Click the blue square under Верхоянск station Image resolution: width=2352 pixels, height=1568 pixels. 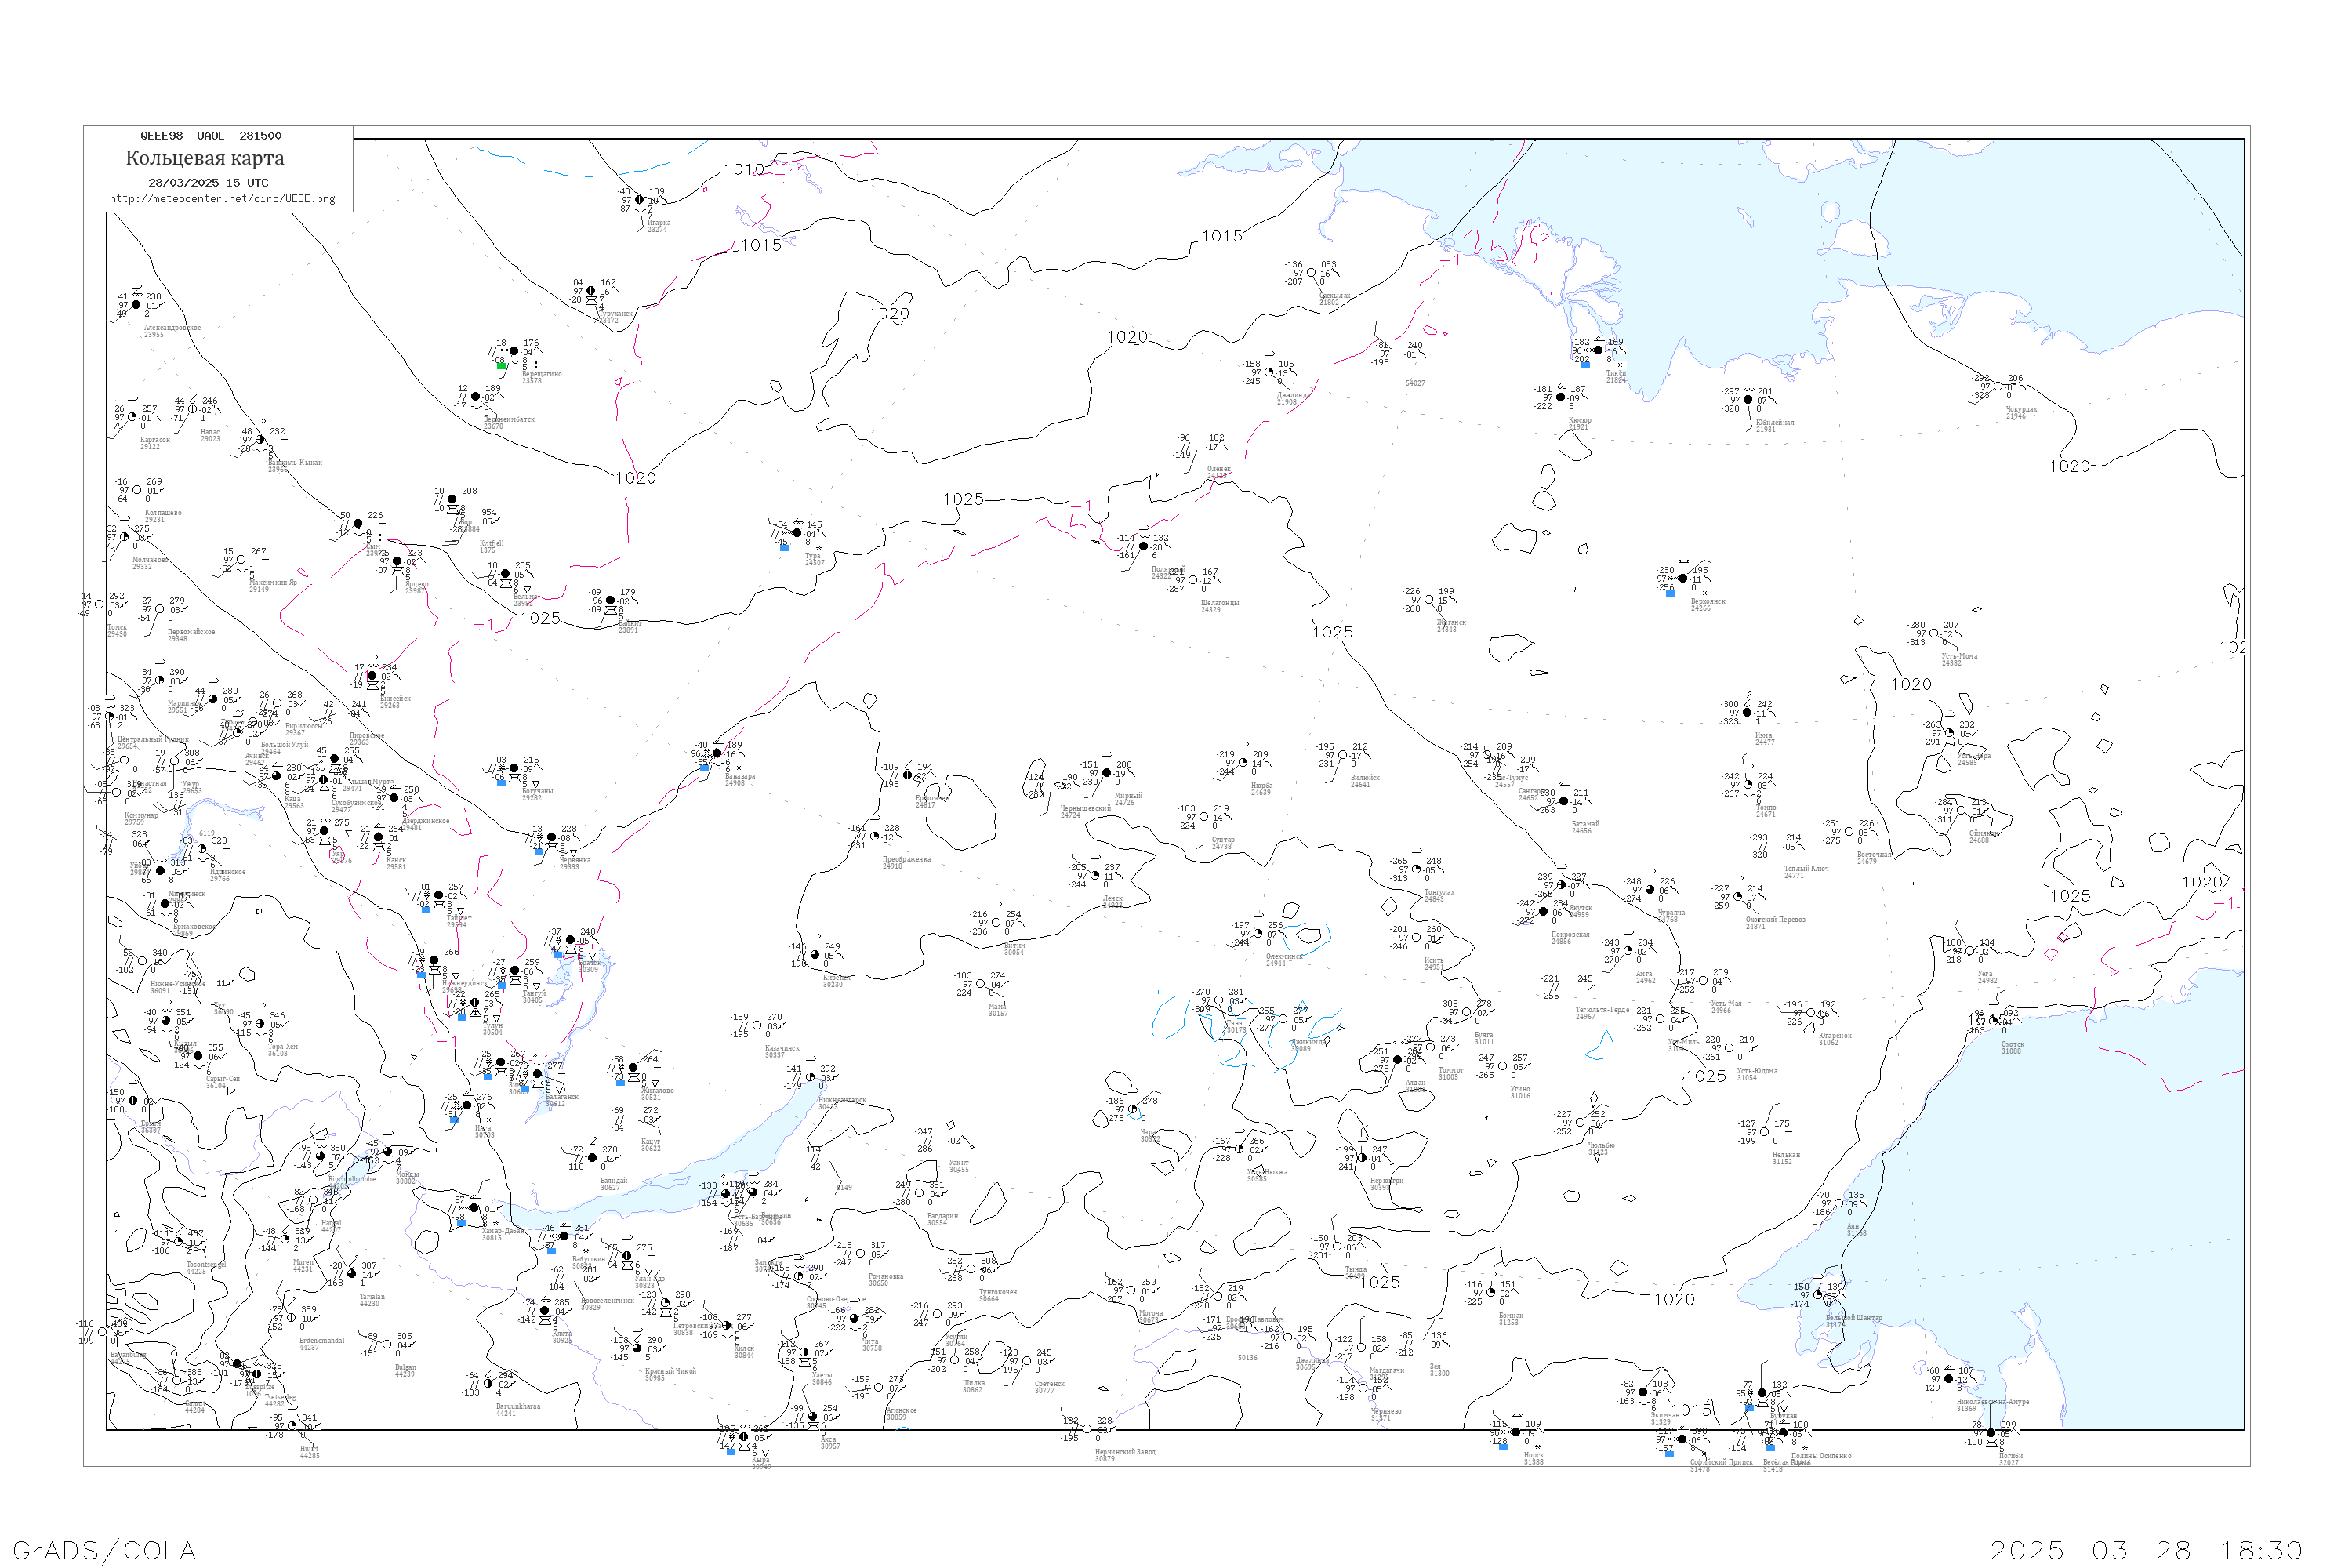click(x=1670, y=593)
